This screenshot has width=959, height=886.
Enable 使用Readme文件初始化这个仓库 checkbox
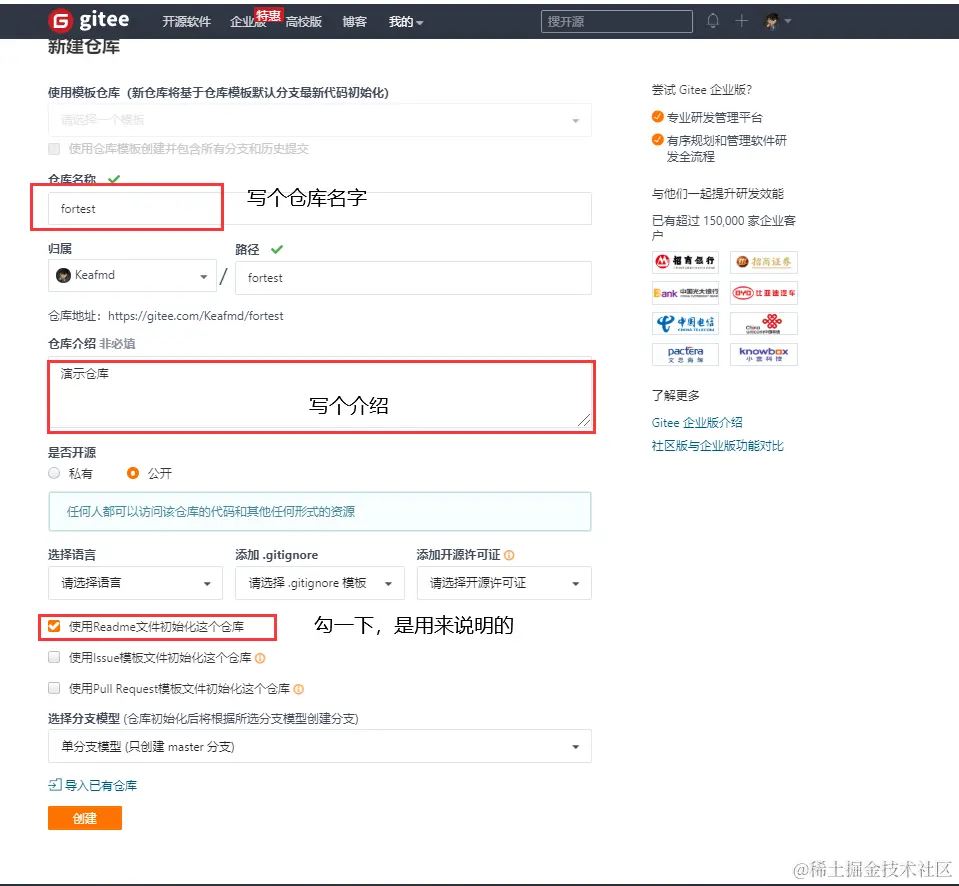54,626
